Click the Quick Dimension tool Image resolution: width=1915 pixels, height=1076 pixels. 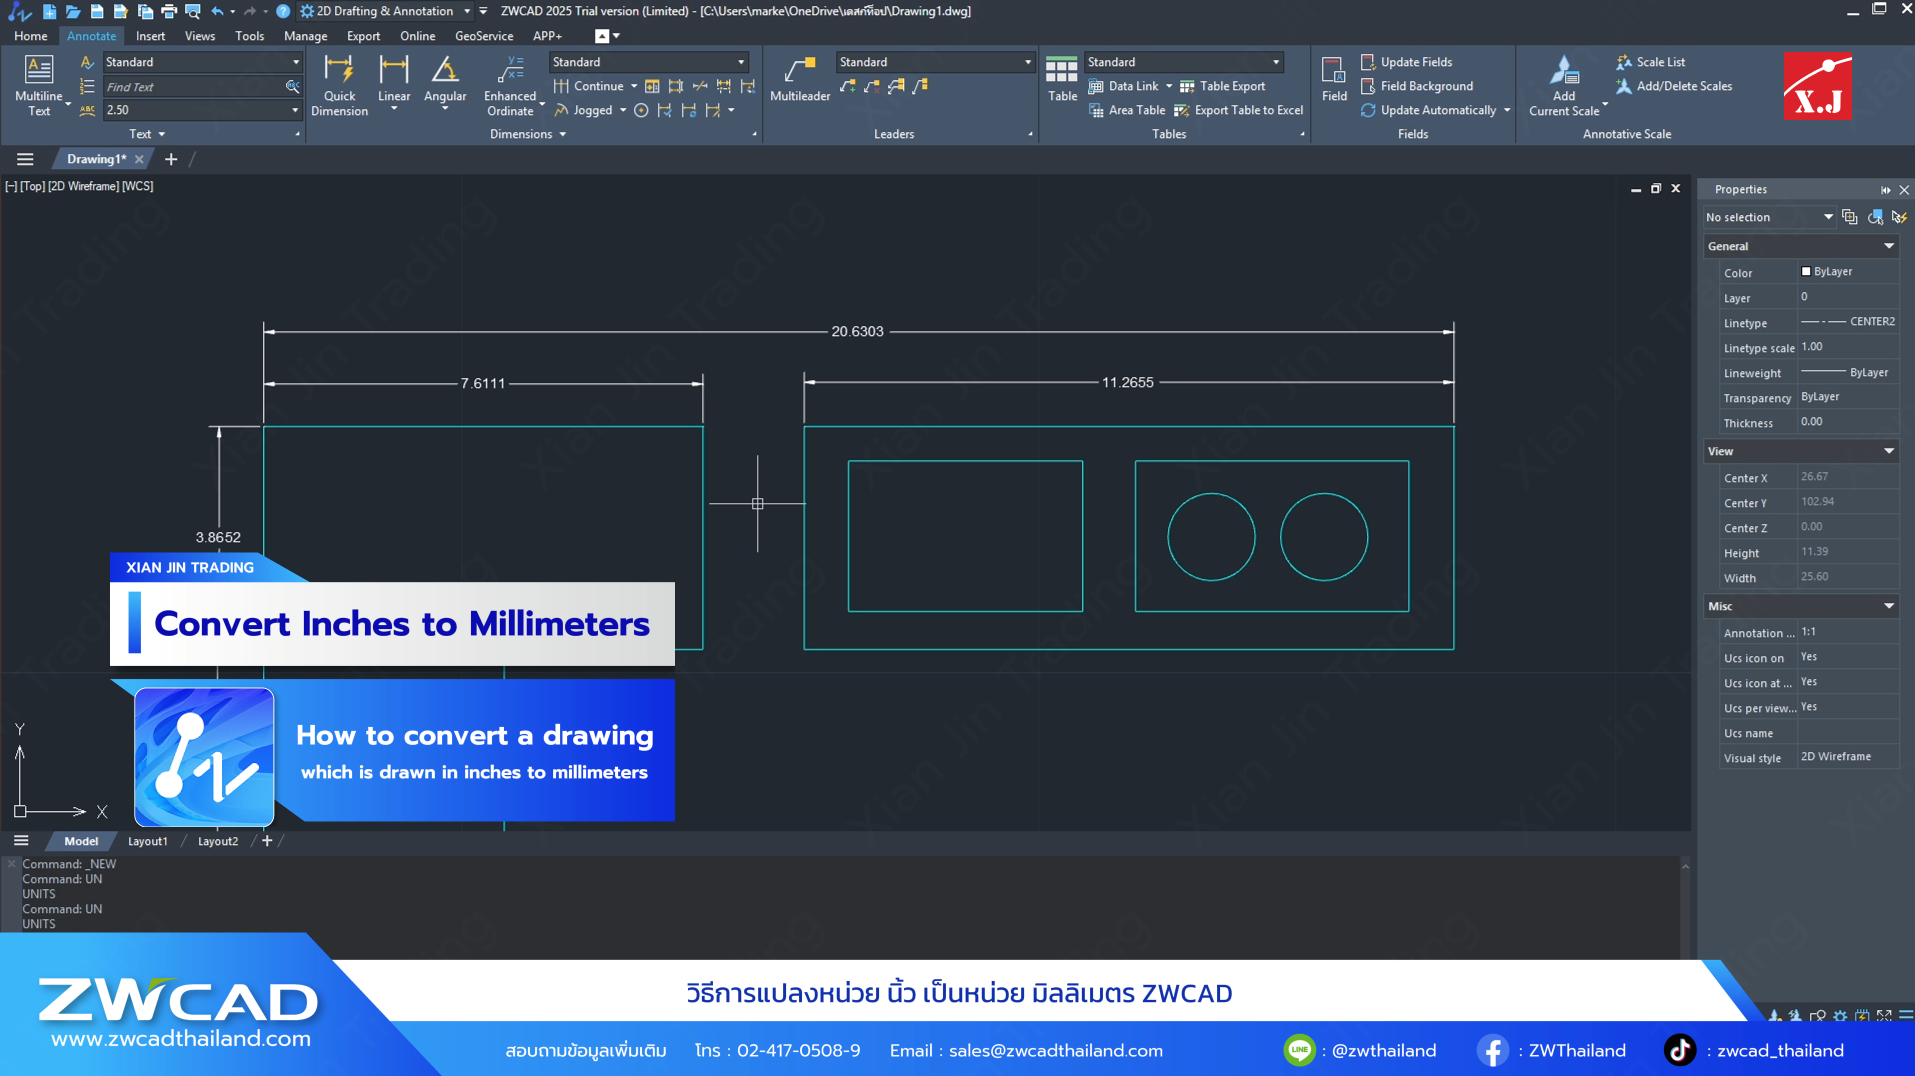click(339, 86)
